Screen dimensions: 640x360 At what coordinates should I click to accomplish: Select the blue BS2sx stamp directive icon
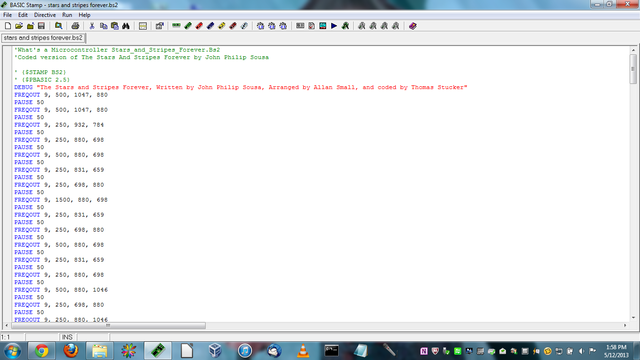pyautogui.click(x=210, y=26)
